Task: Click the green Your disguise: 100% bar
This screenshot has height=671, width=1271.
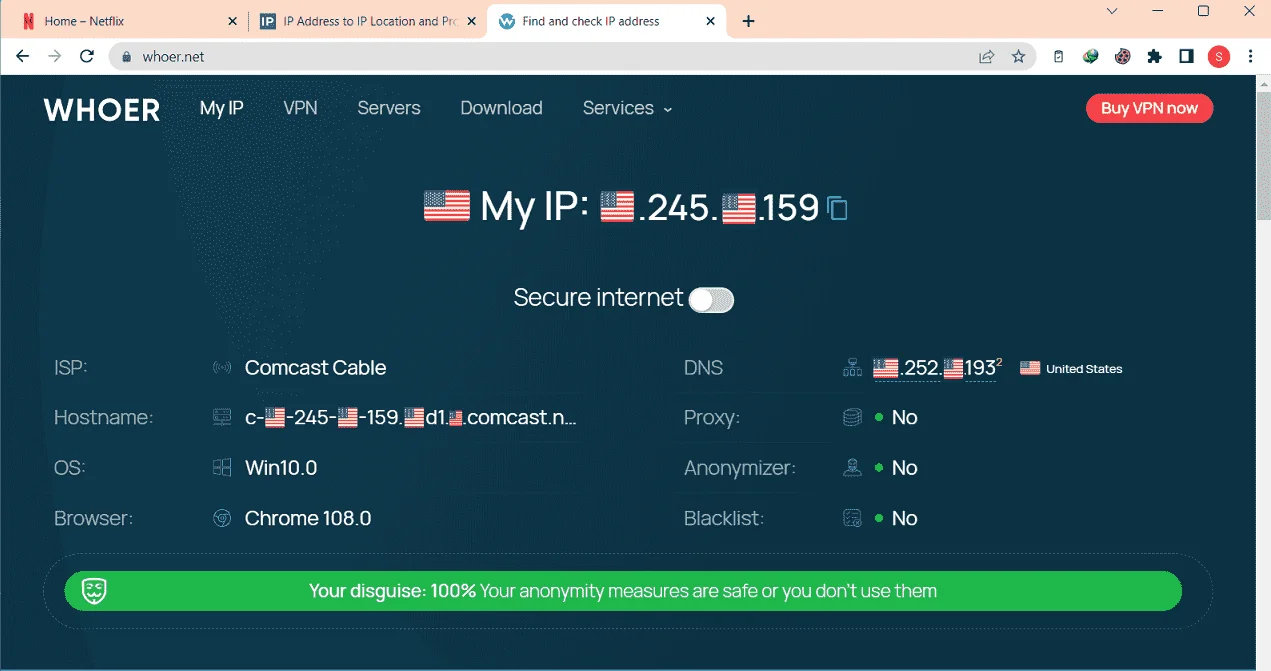Action: click(x=623, y=591)
